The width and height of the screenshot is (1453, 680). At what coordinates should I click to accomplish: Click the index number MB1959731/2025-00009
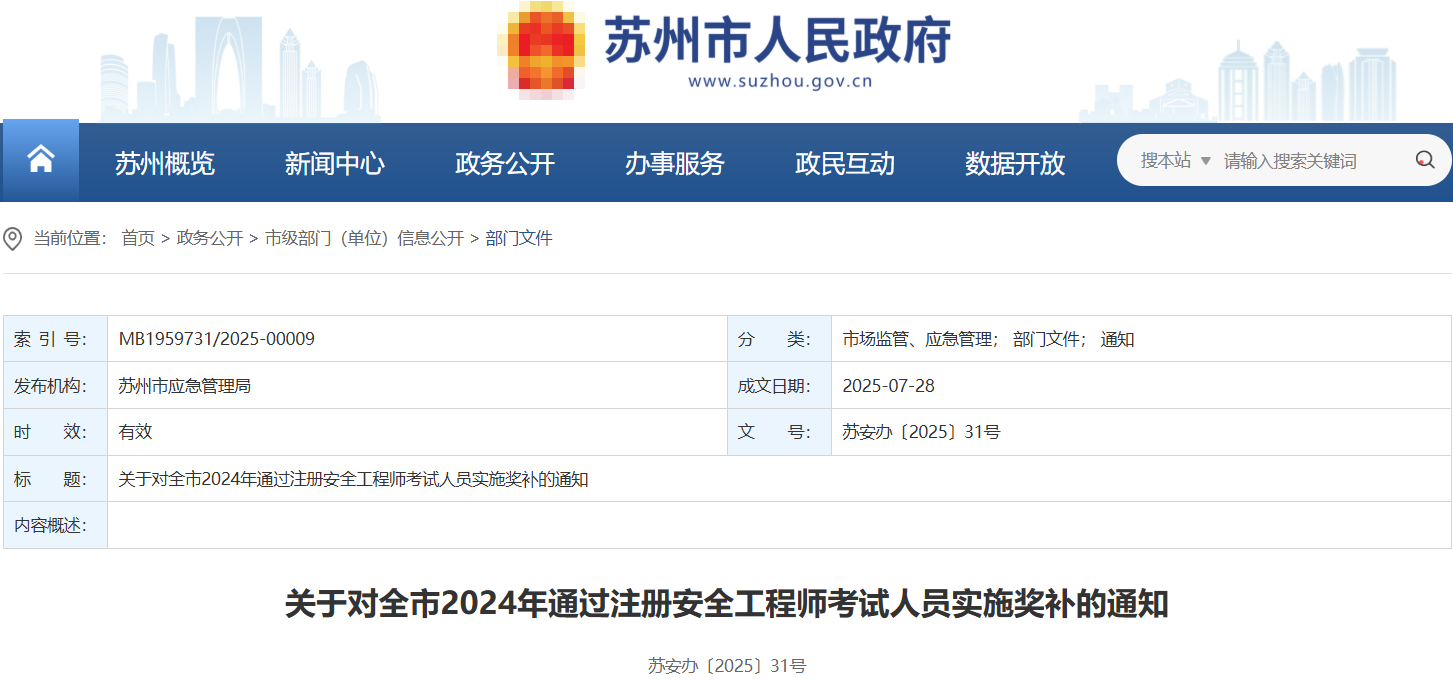click(x=217, y=339)
